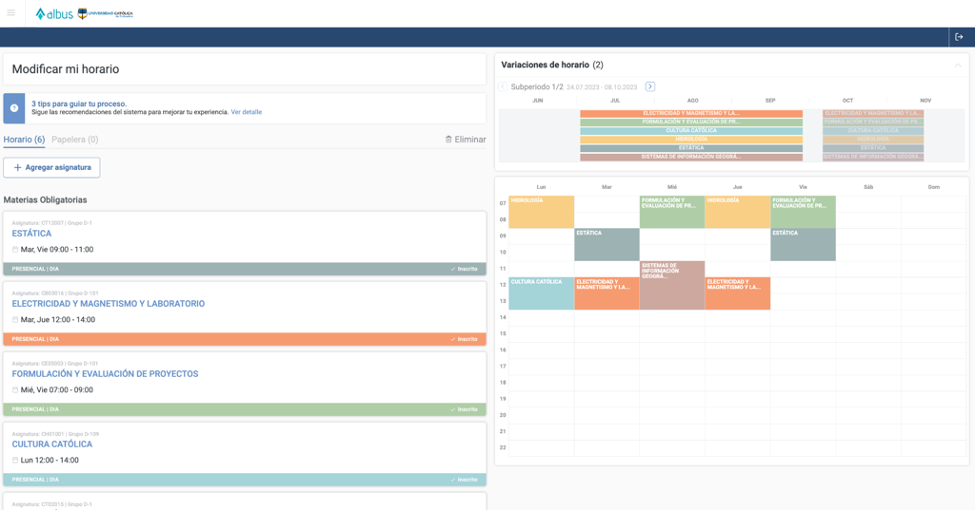977x510 pixels.
Task: Click 'Mar, Jue 12:00 - 14:00' schedule text
Action: tap(58, 320)
